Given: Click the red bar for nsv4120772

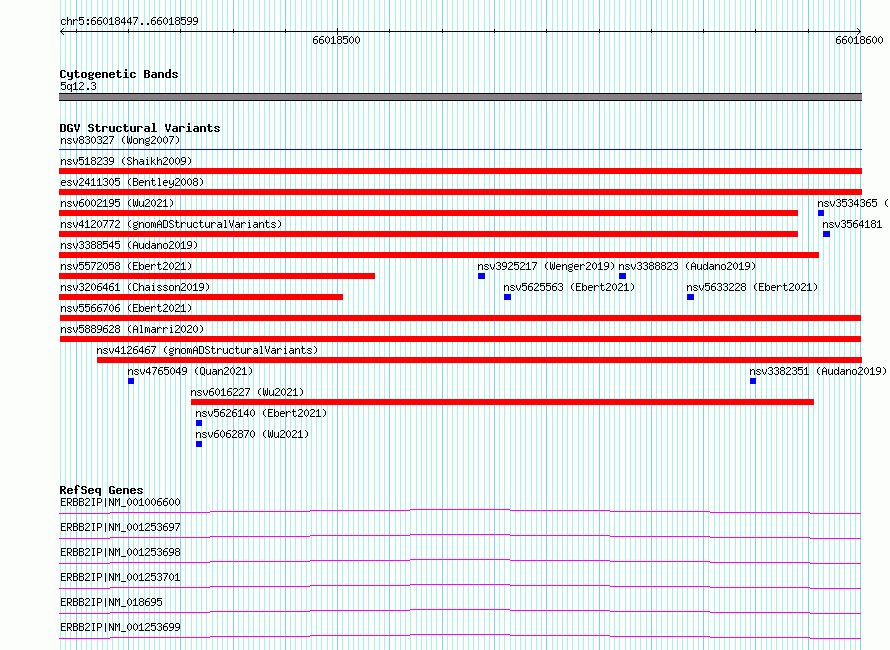Looking at the screenshot, I should pyautogui.click(x=429, y=234).
